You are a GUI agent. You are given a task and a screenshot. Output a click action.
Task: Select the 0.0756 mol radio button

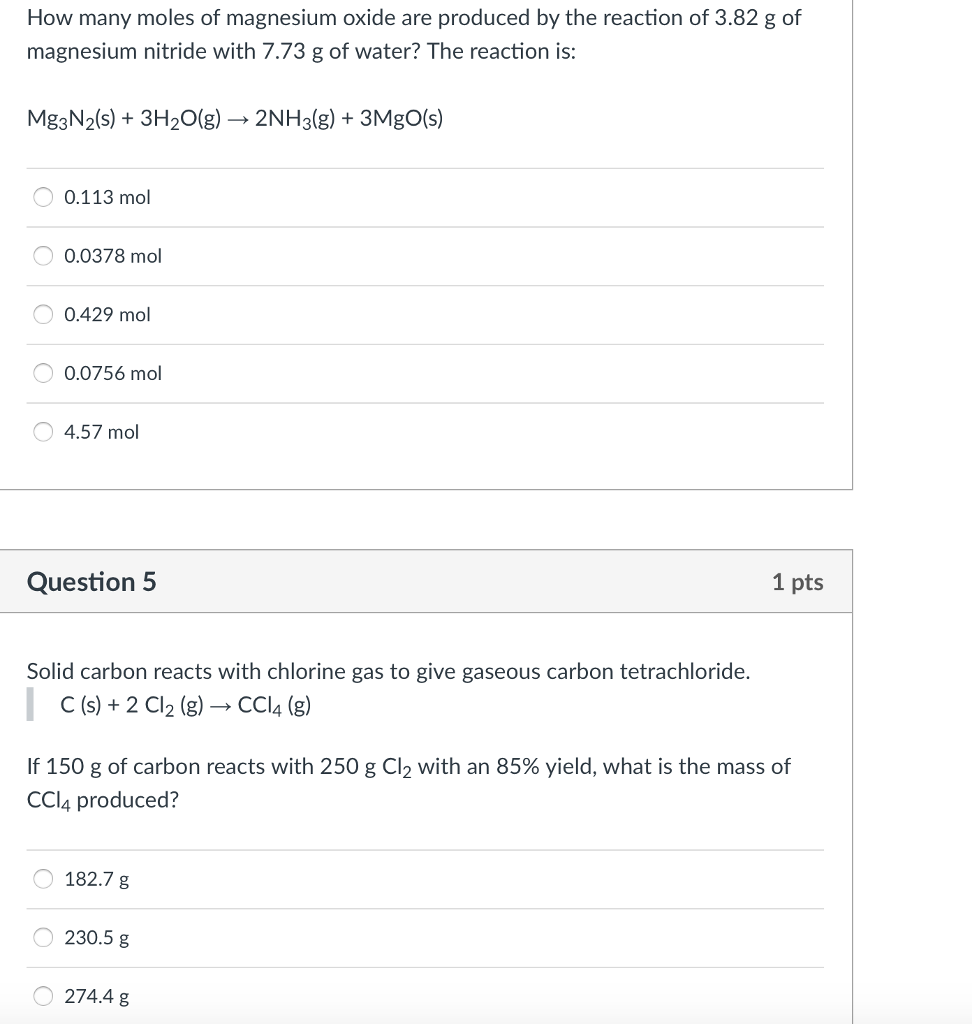[x=43, y=373]
